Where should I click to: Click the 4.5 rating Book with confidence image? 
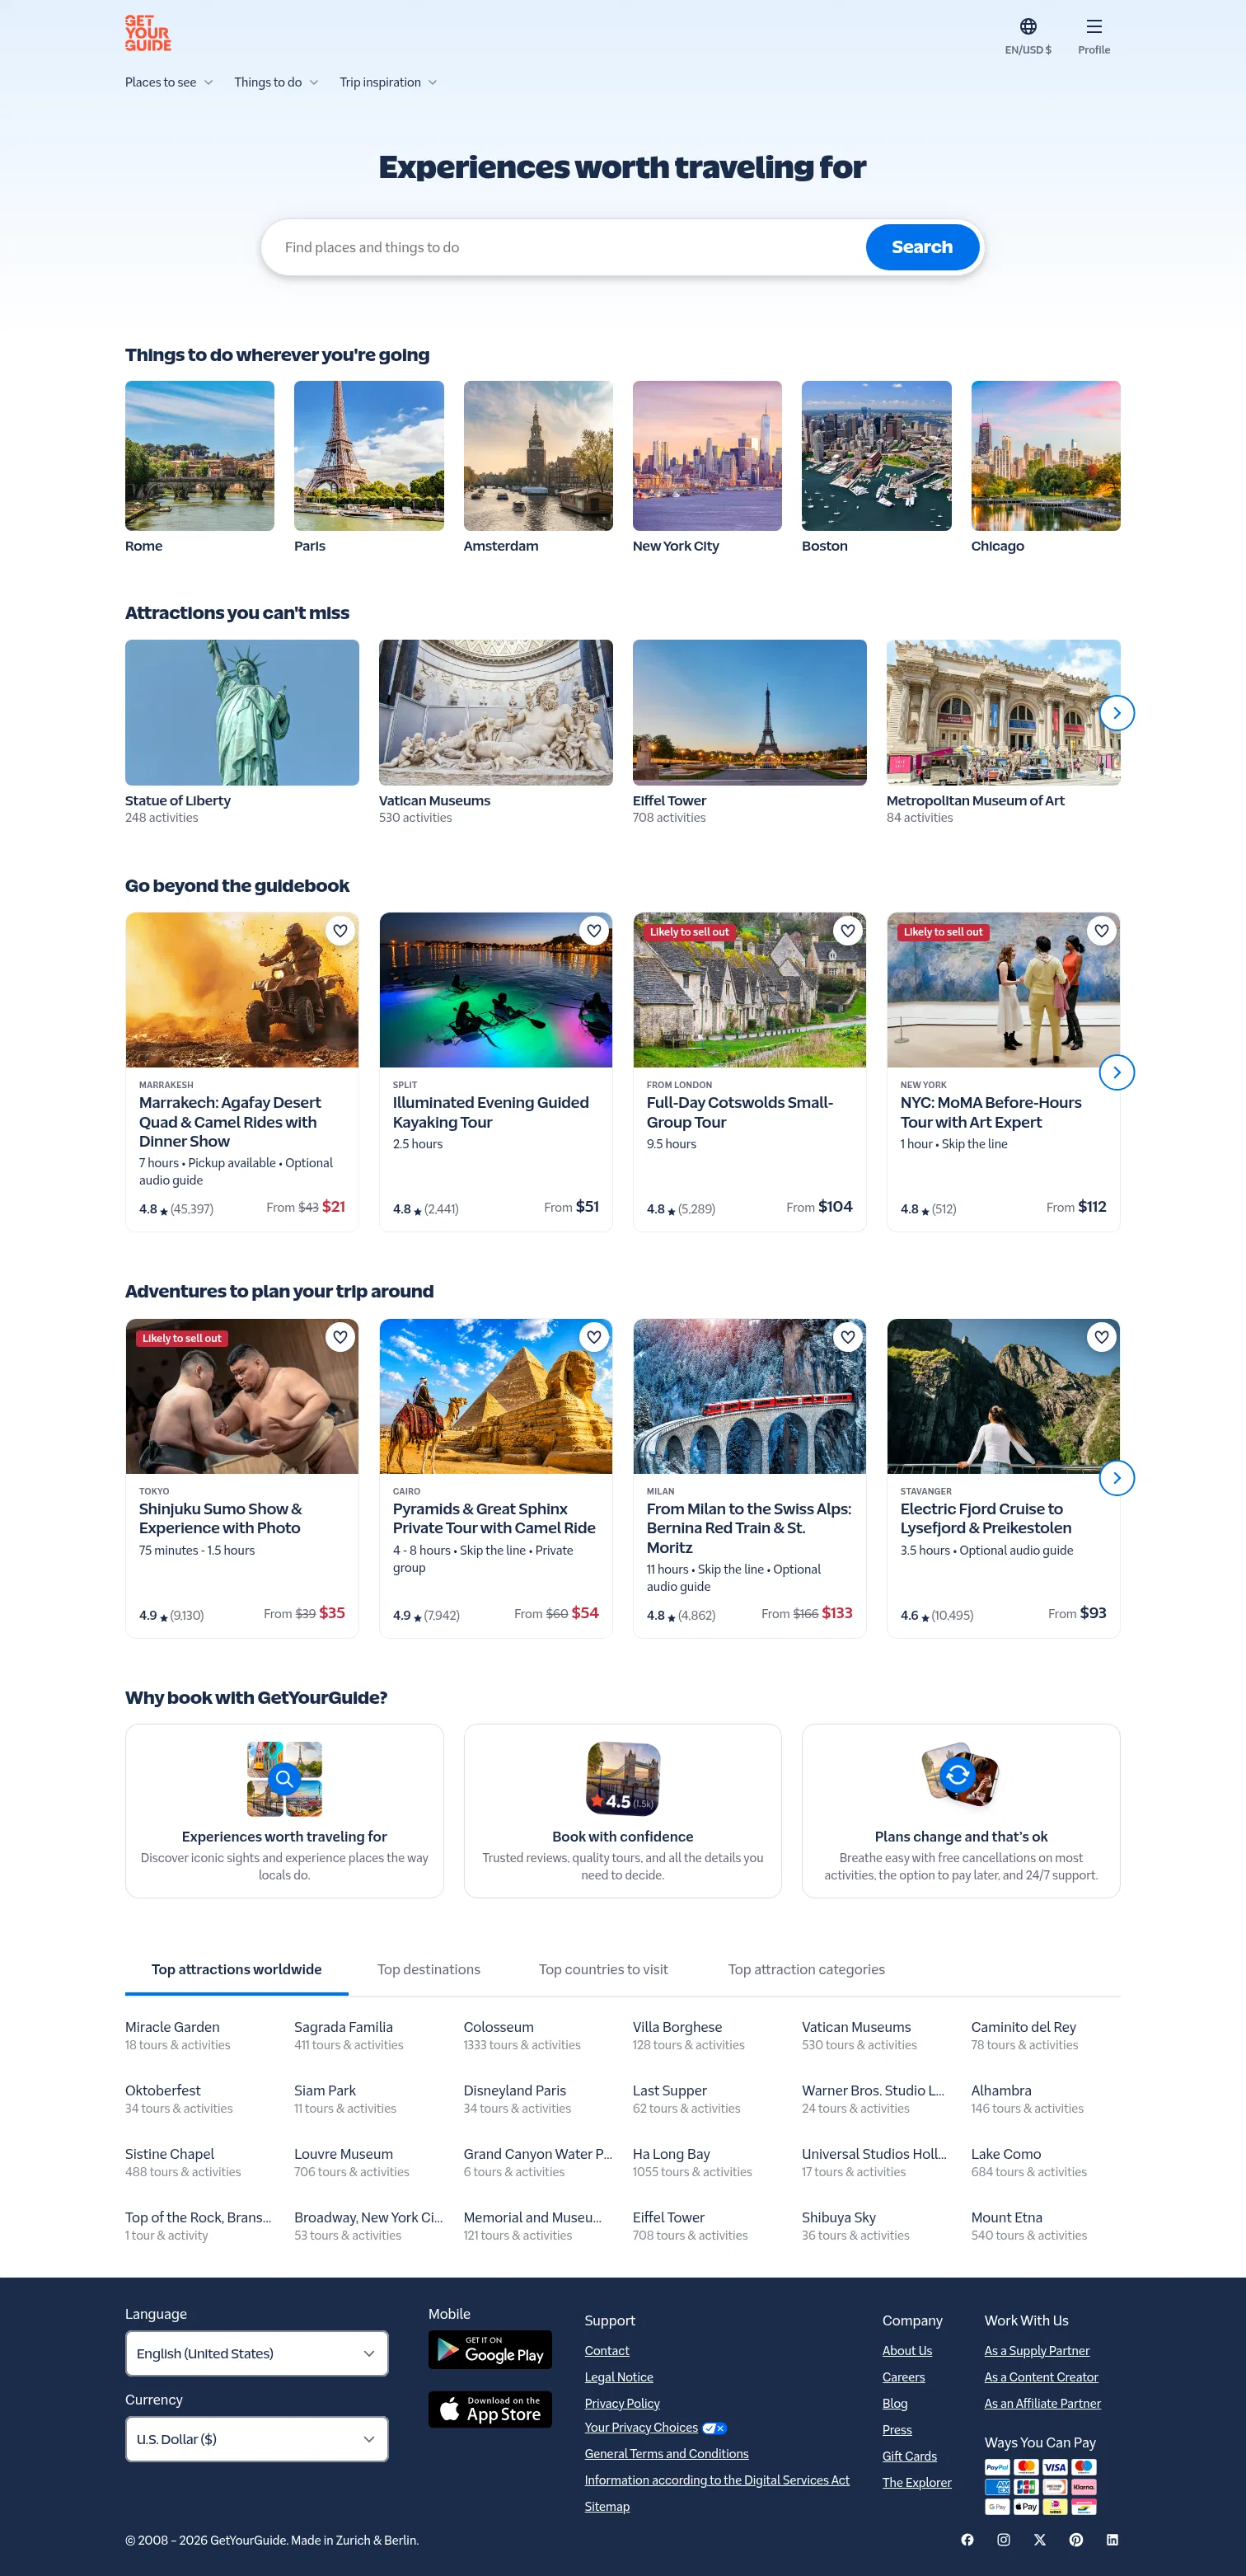pyautogui.click(x=622, y=1779)
